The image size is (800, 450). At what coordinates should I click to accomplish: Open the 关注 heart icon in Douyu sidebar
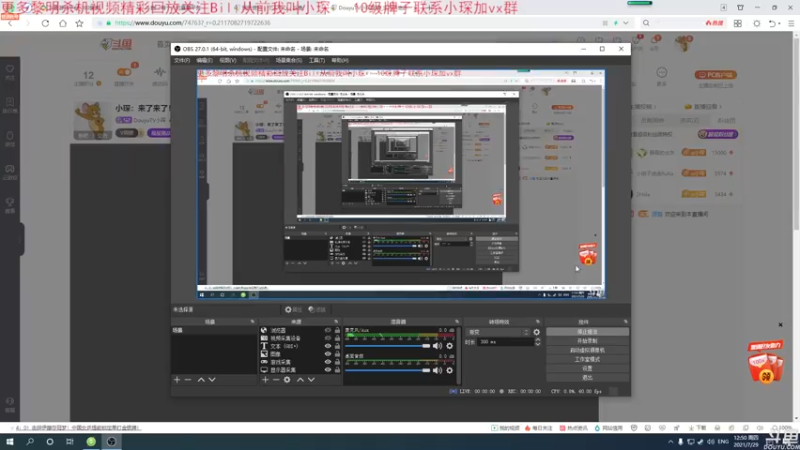10,71
